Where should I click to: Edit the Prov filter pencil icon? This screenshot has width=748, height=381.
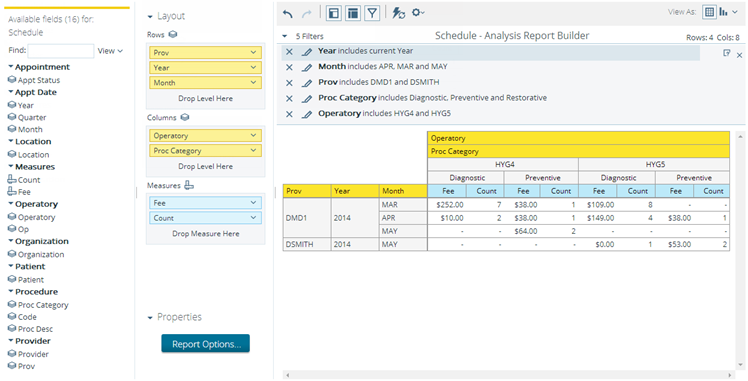(x=307, y=83)
